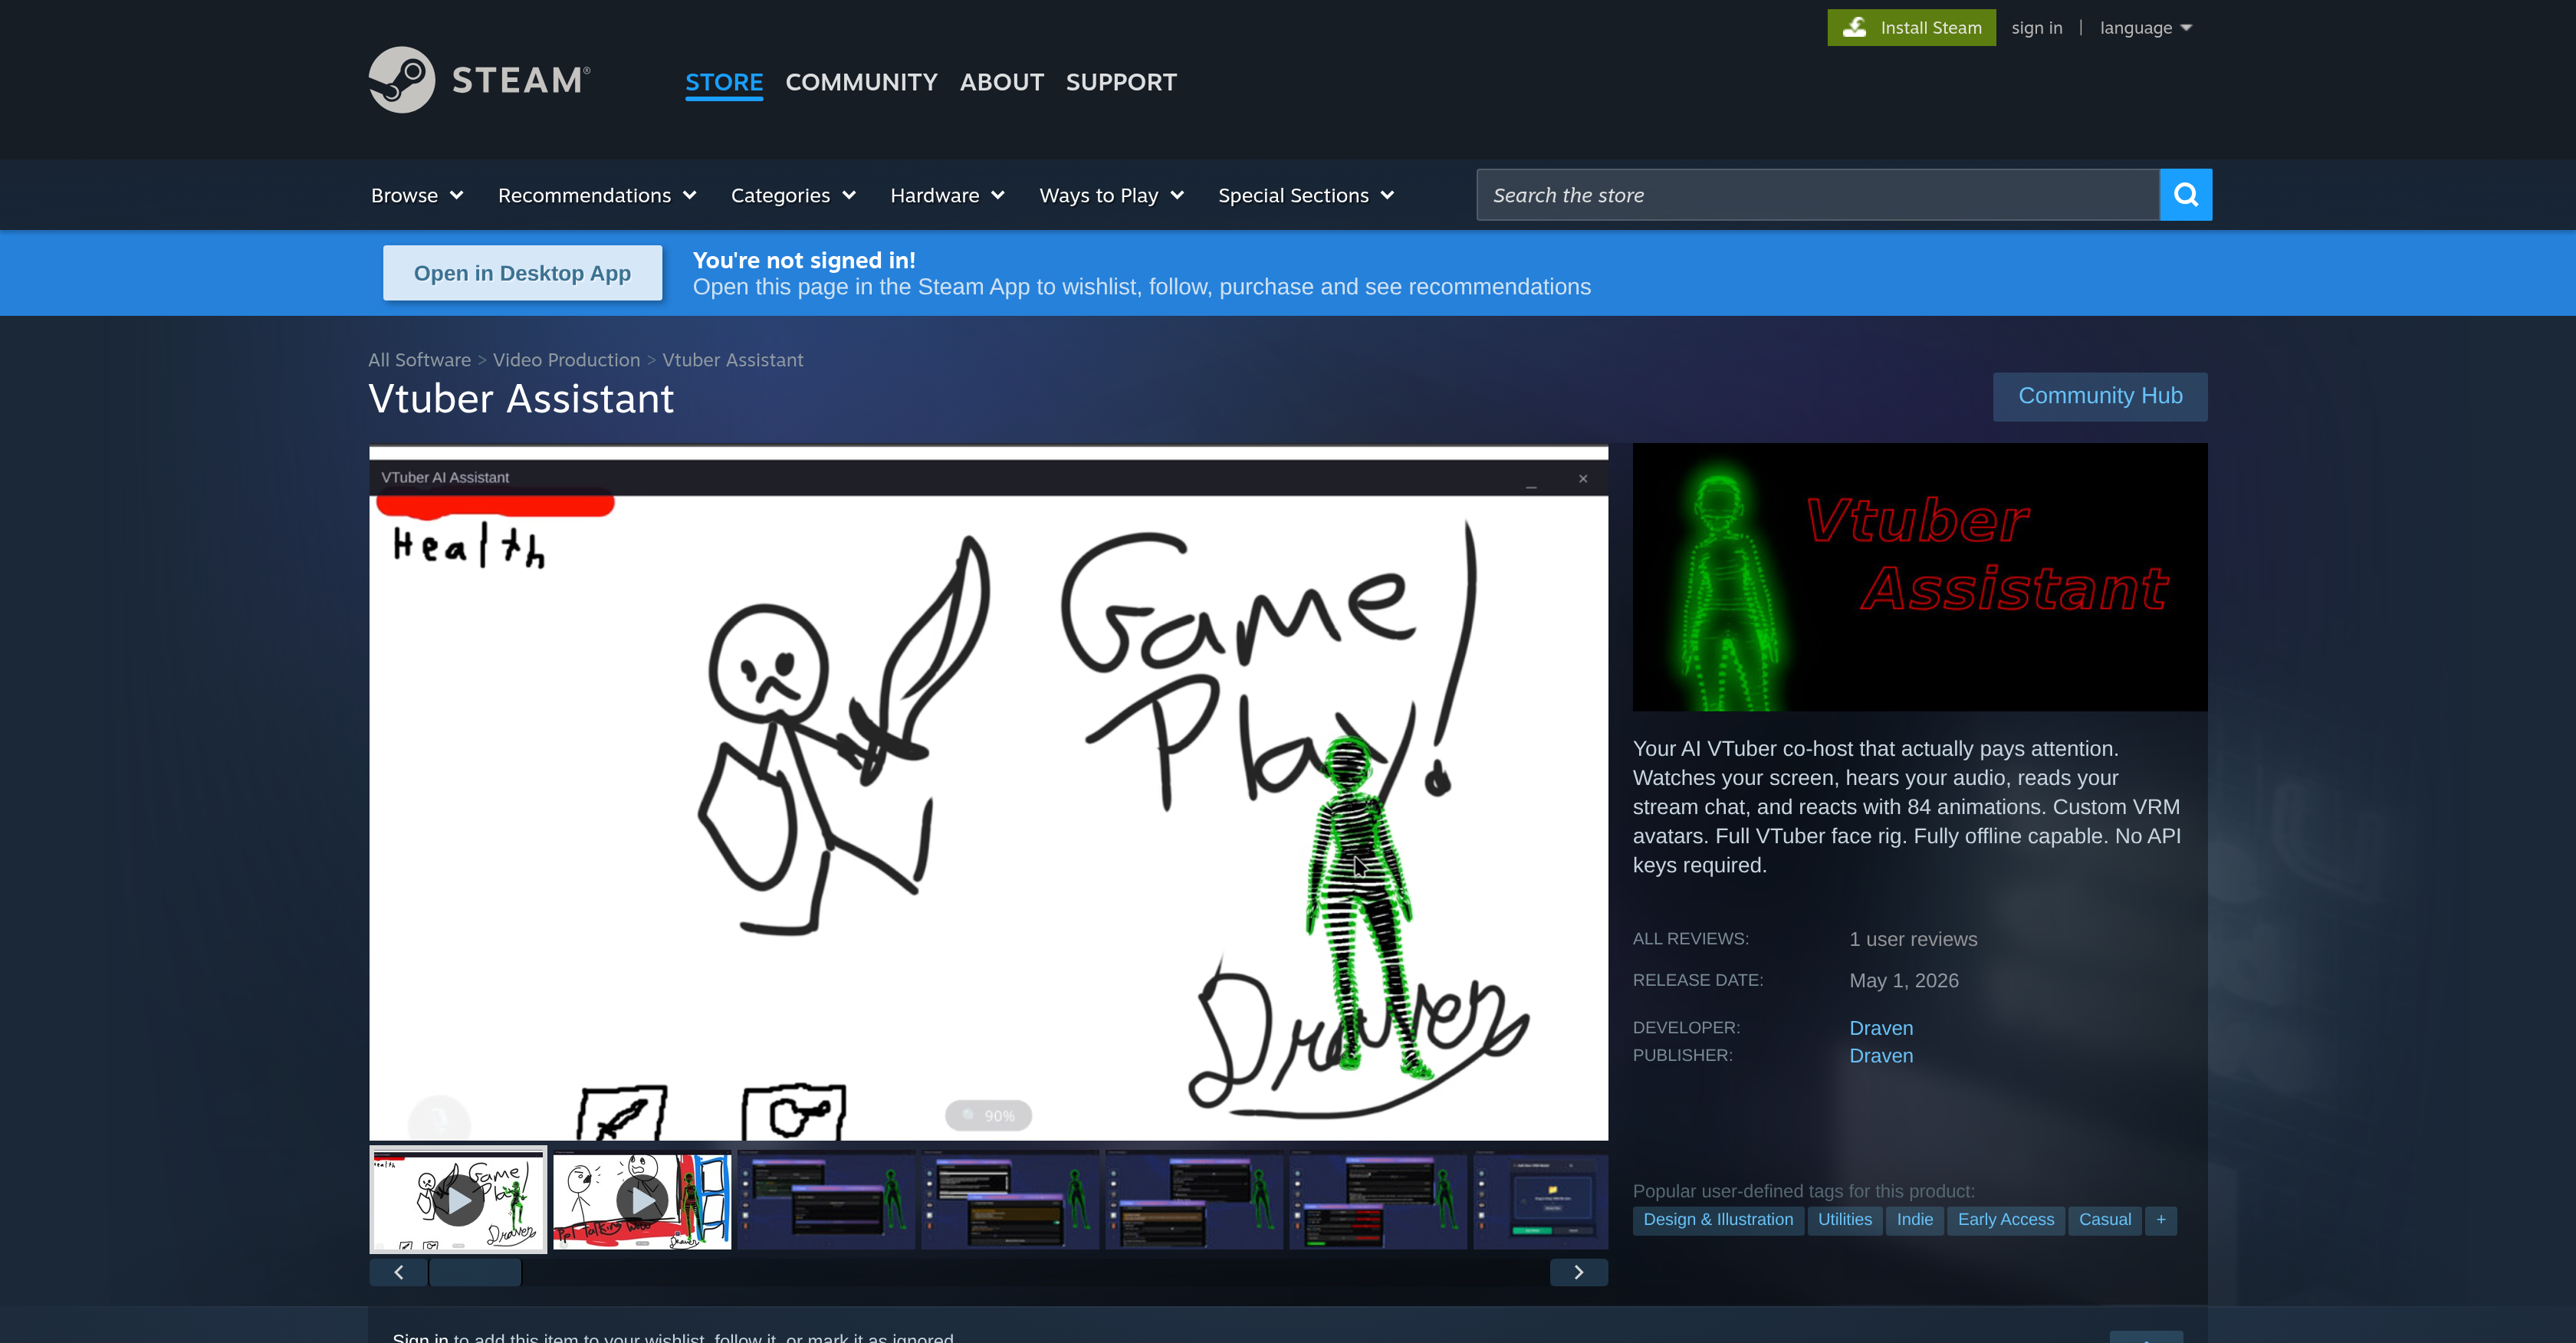Play the first Game Play video thumbnail
Image resolution: width=2576 pixels, height=1343 pixels.
pyautogui.click(x=458, y=1199)
